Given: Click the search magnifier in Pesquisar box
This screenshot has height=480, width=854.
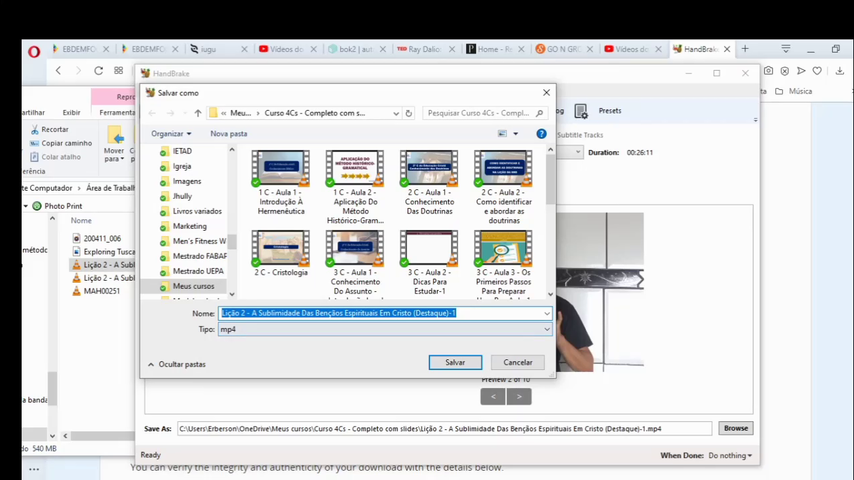Looking at the screenshot, I should [x=539, y=113].
